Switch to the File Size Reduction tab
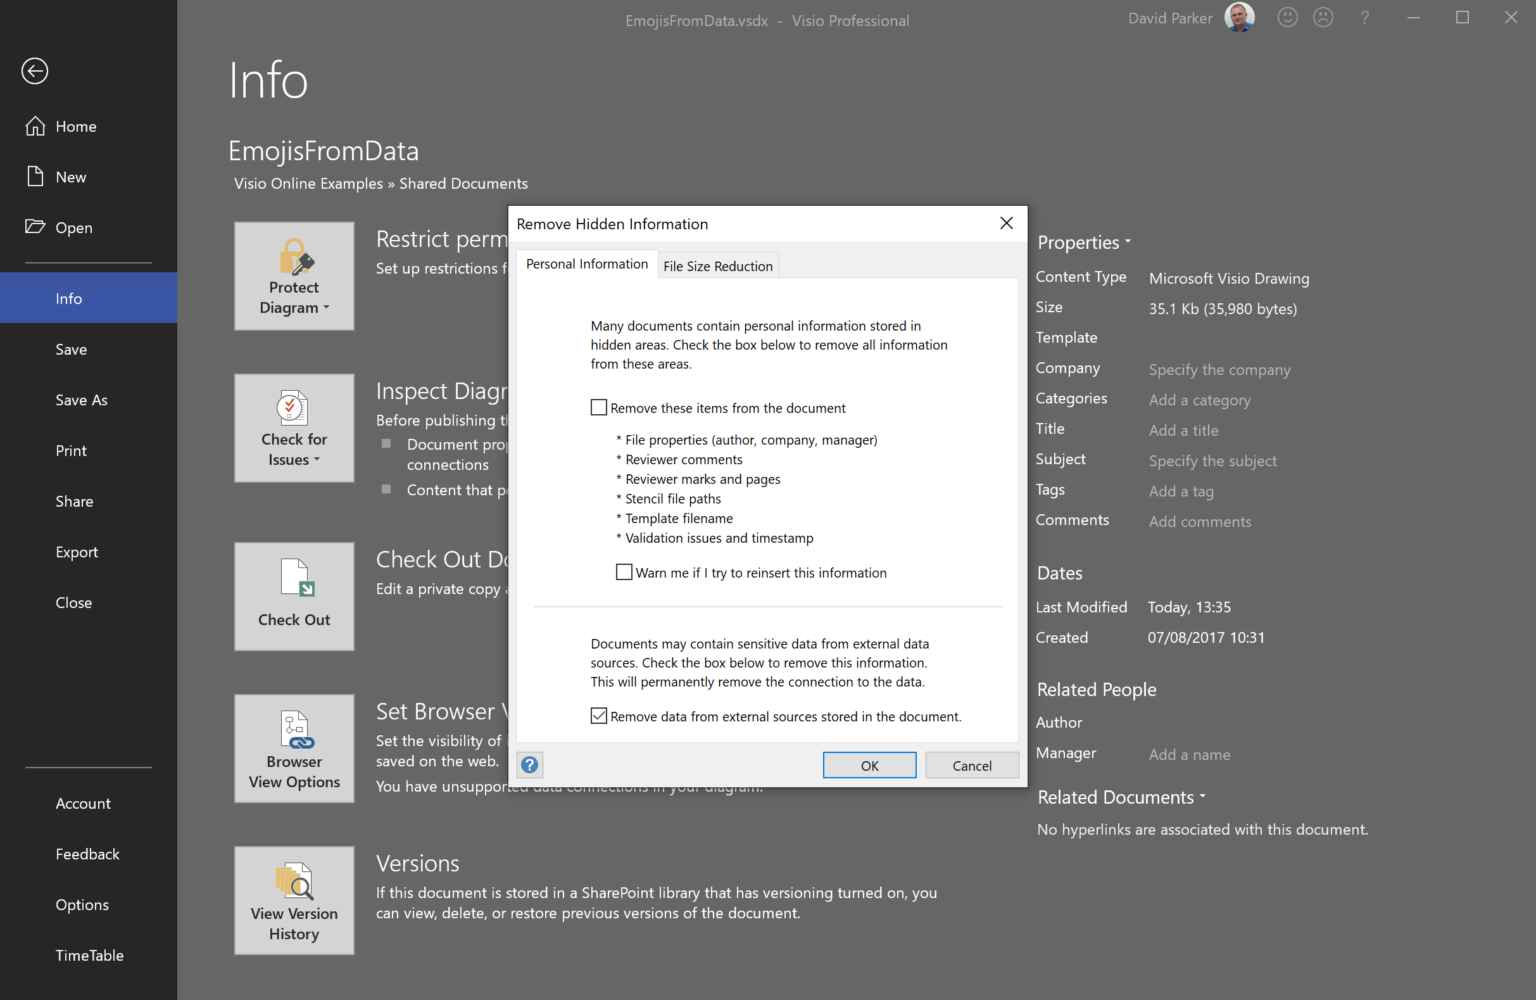The image size is (1536, 1000). 718,266
